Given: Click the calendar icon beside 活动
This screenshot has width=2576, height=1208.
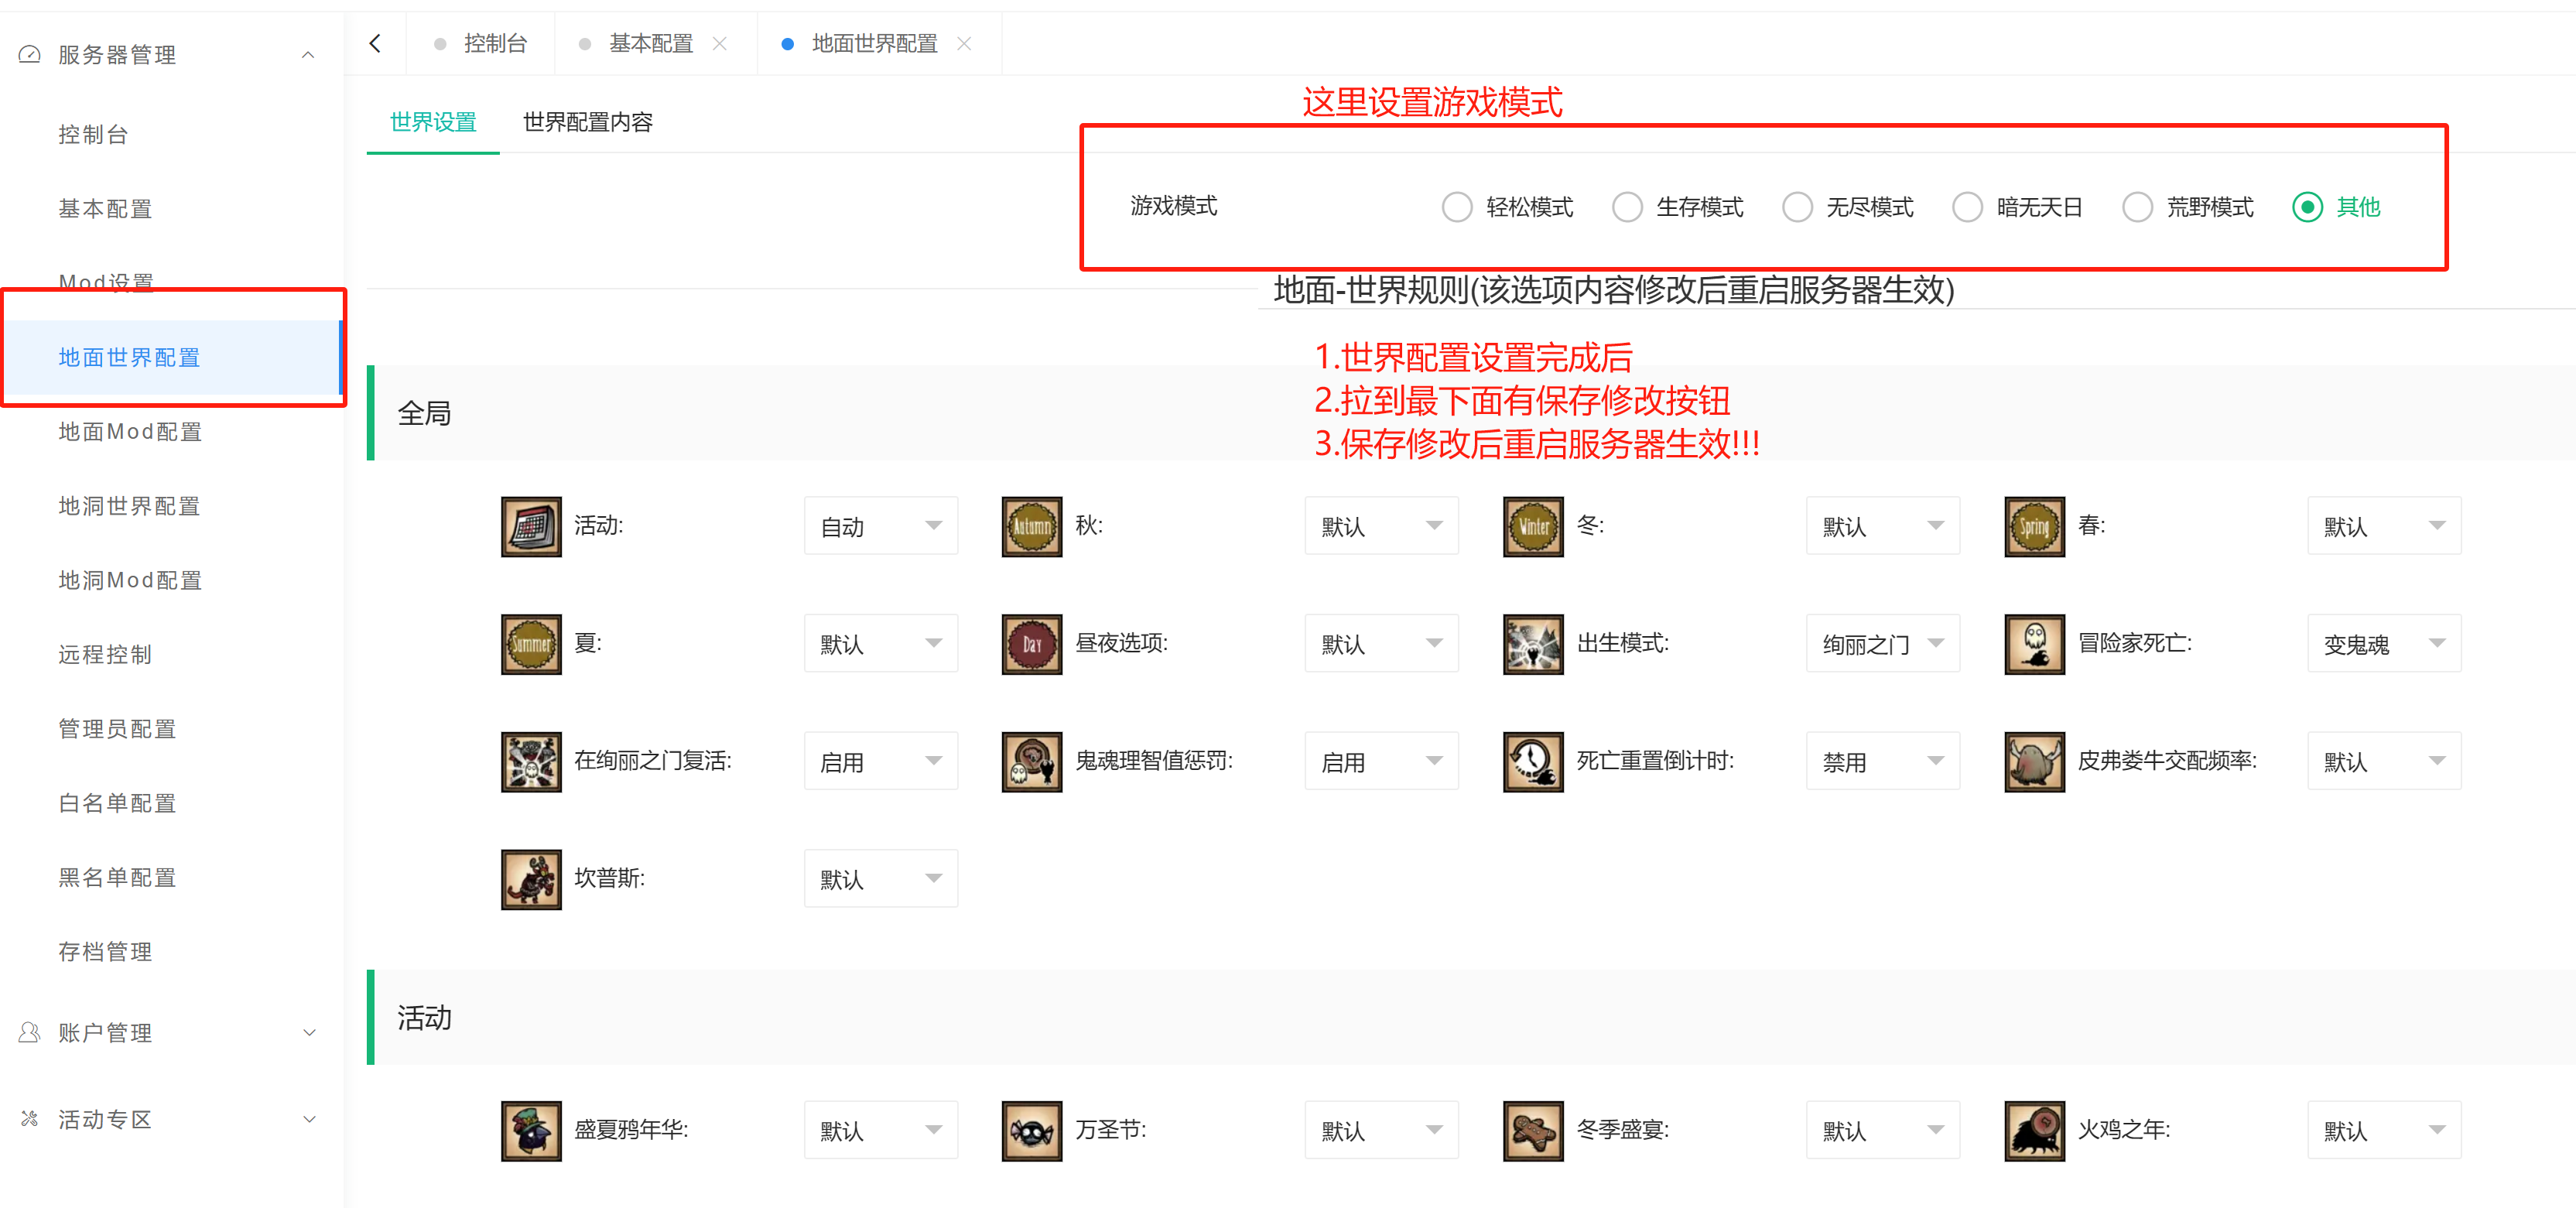Looking at the screenshot, I should [x=531, y=526].
